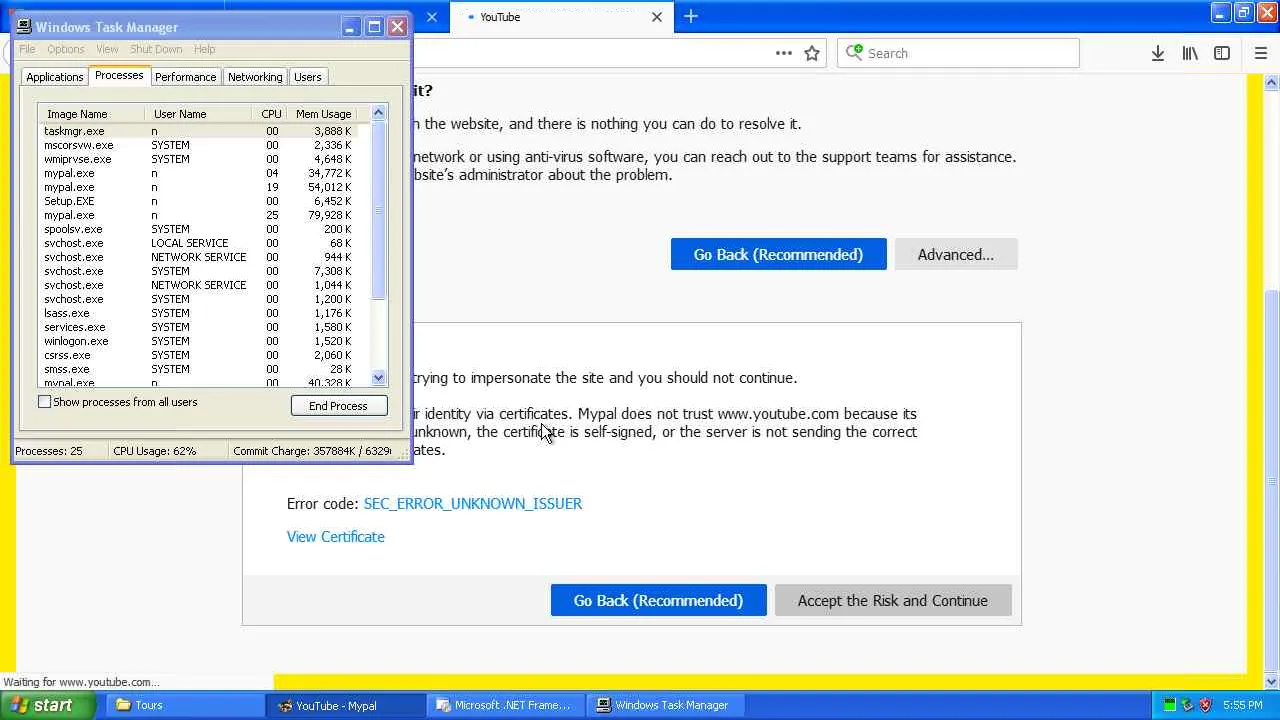Close the browser tab left of YouTube tab

click(432, 16)
